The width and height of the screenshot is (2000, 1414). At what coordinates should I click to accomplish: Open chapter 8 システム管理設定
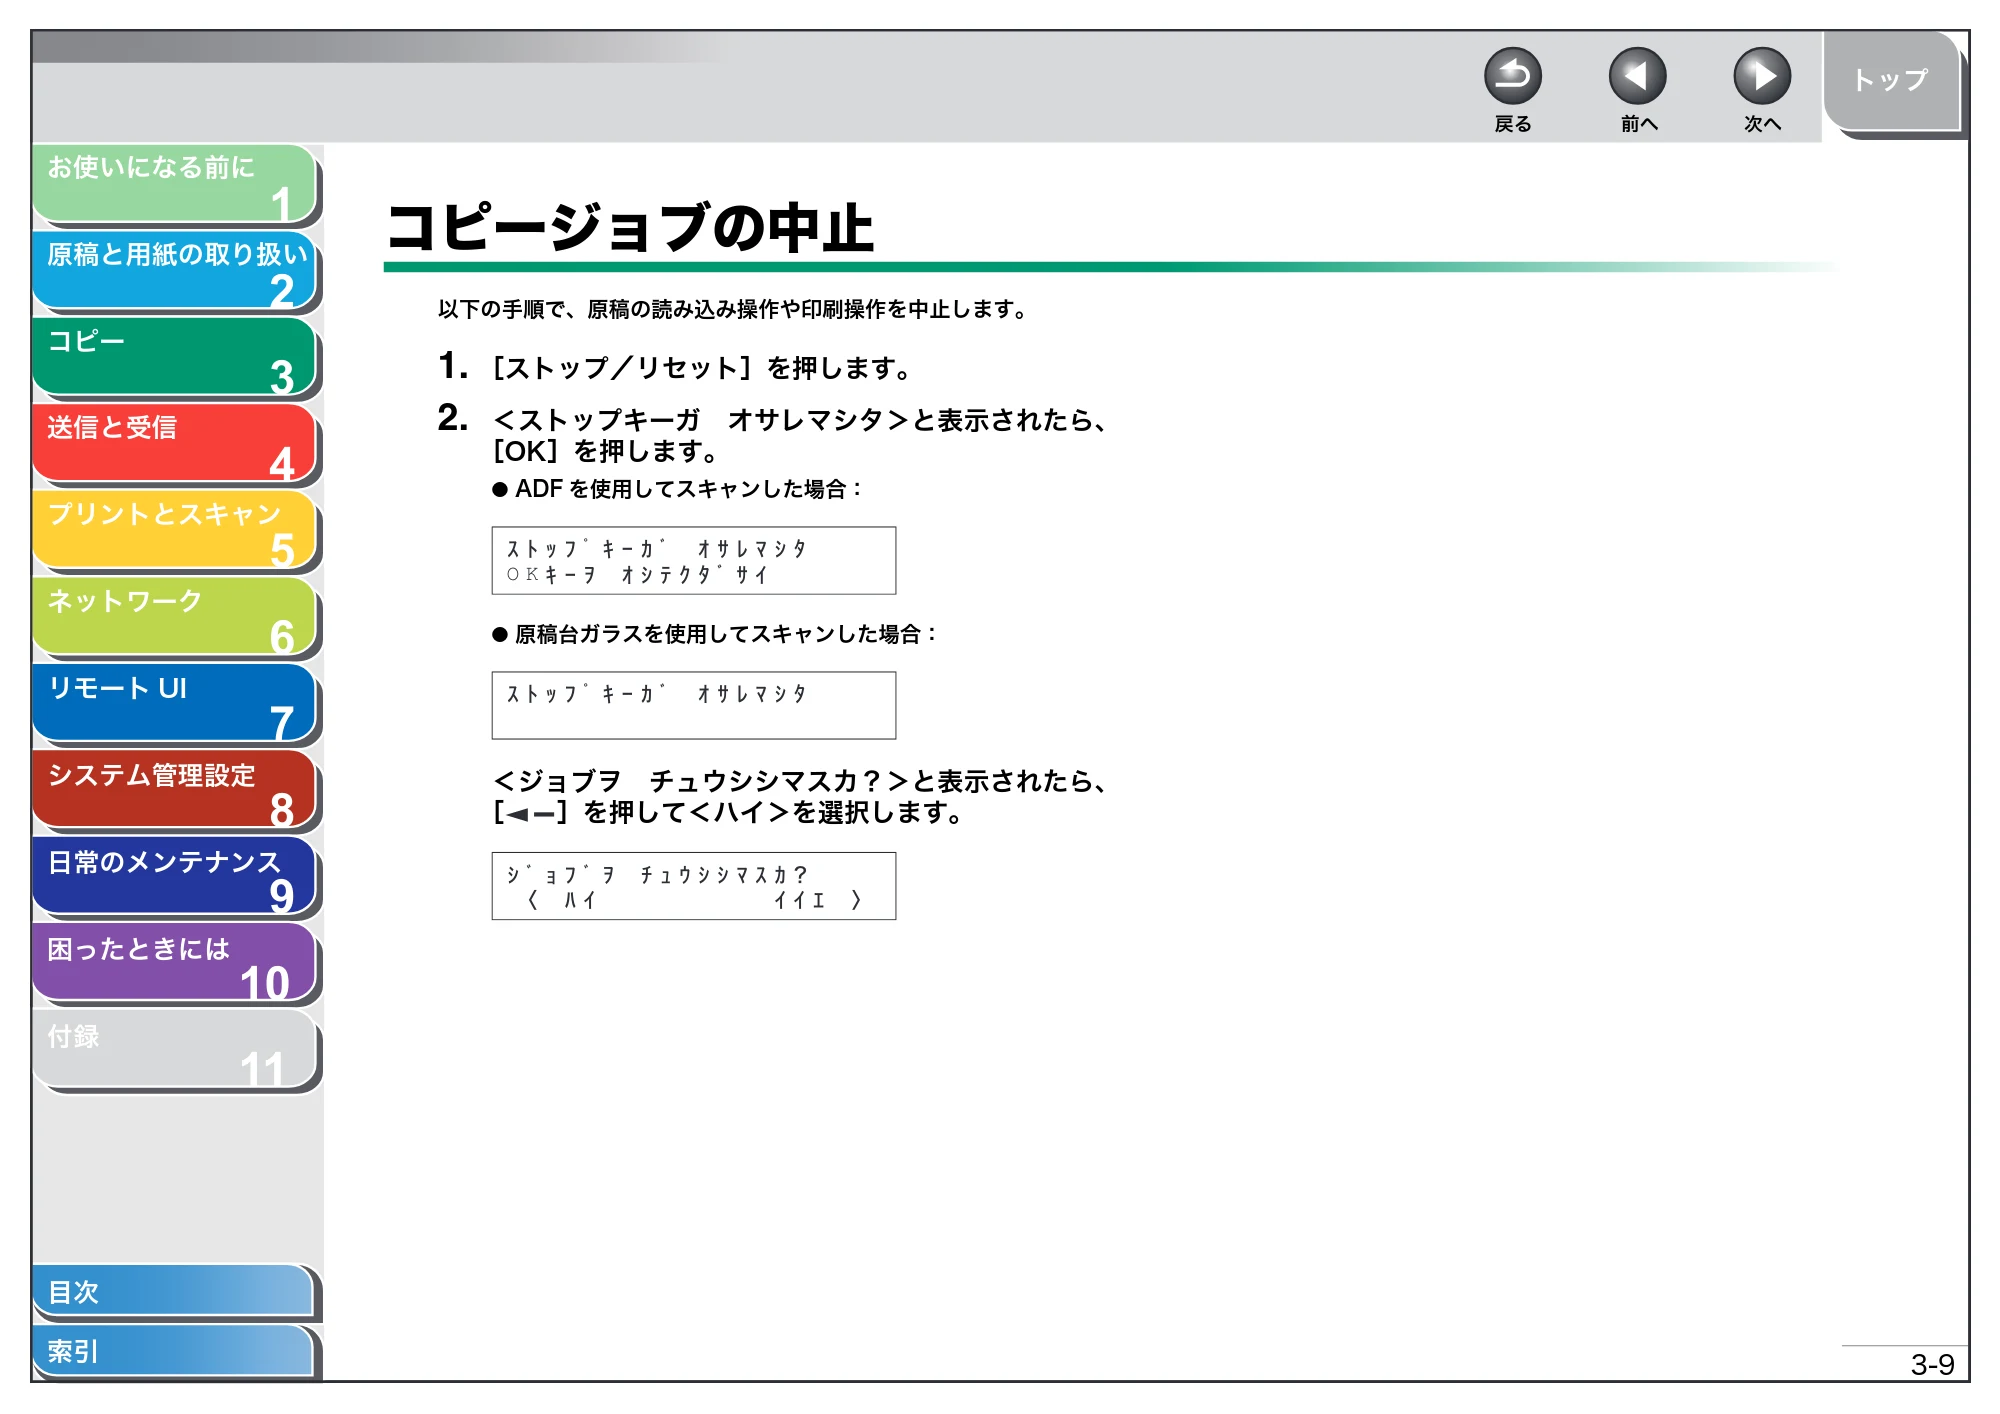[x=175, y=791]
